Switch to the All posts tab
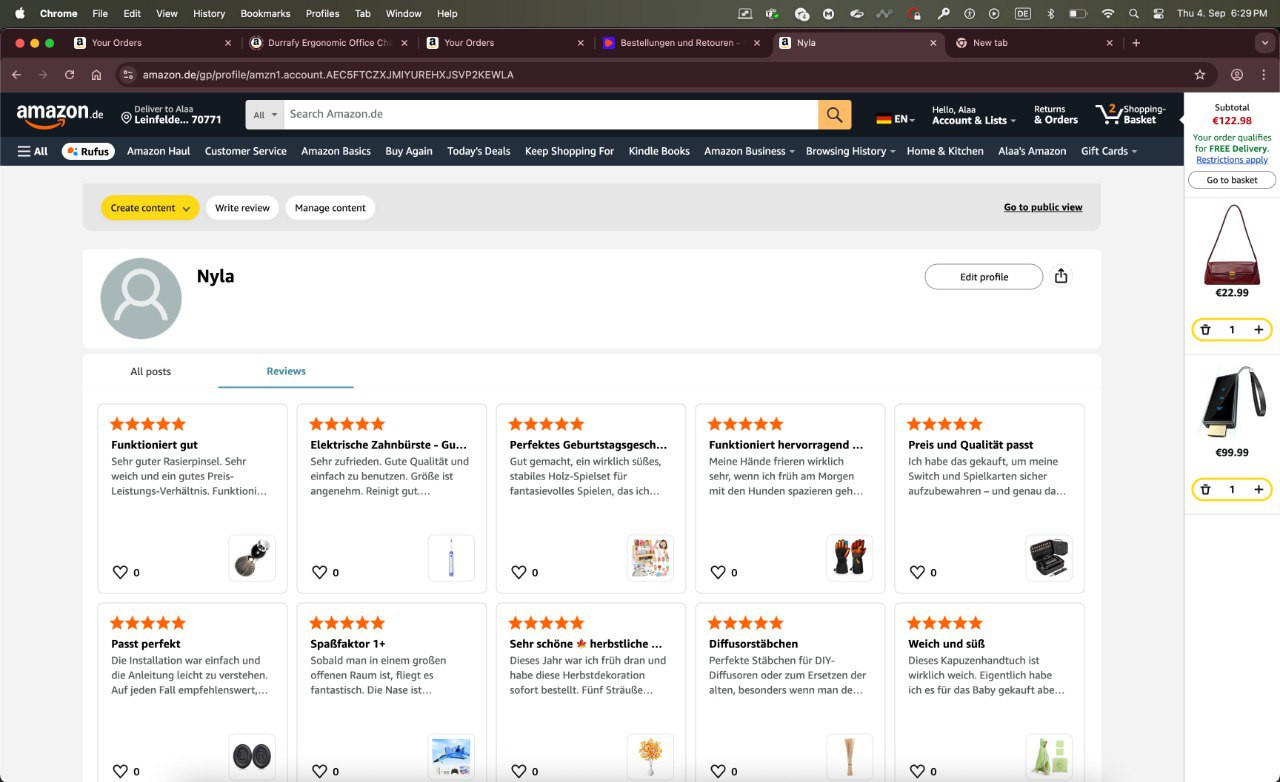The height and width of the screenshot is (782, 1280). (x=151, y=371)
